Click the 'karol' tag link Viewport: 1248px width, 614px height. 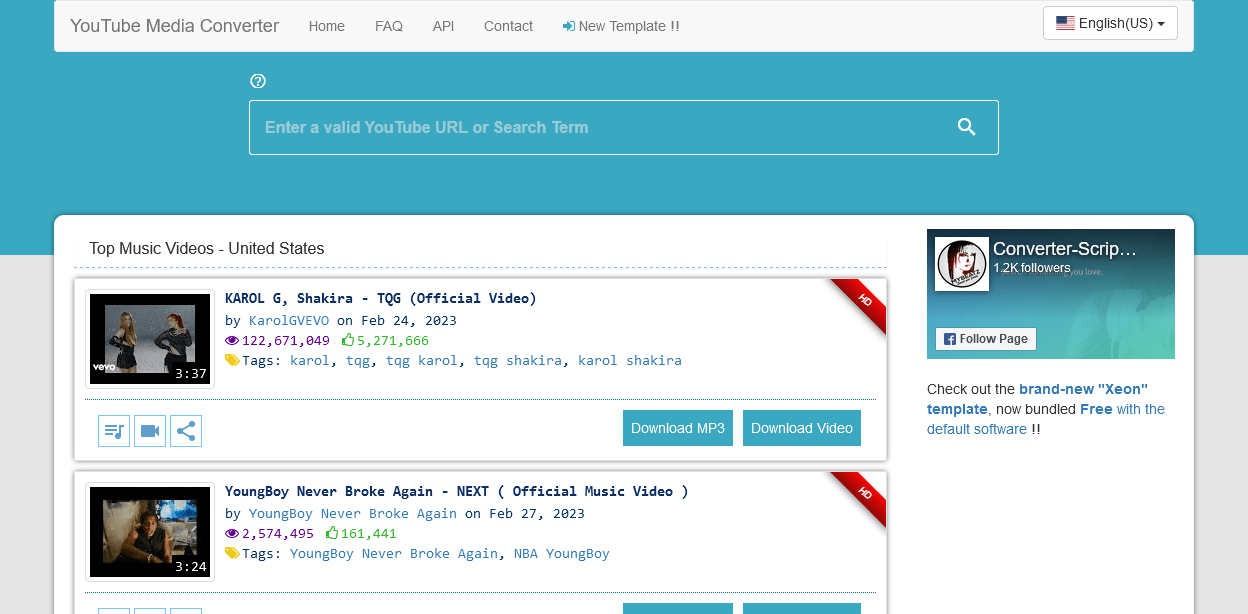click(310, 360)
